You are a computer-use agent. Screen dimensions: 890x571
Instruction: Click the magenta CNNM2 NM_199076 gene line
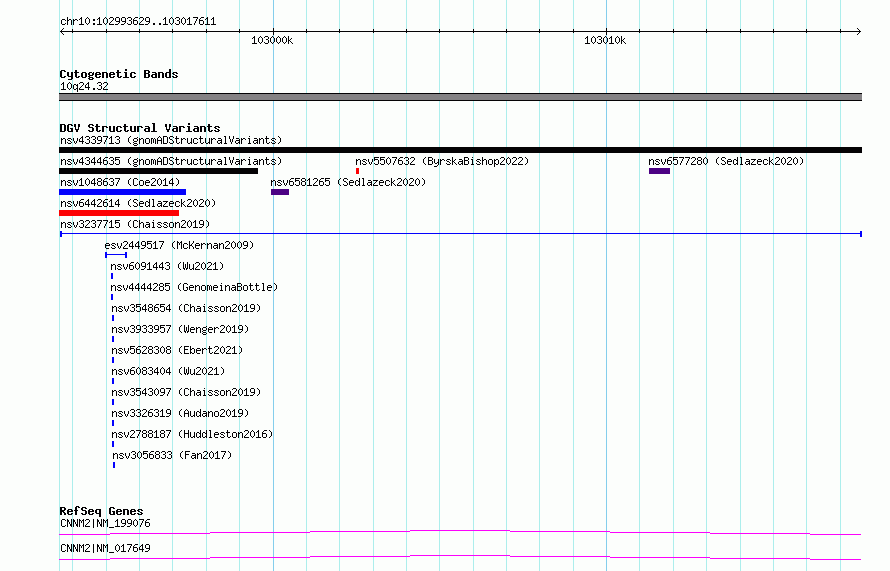(x=460, y=532)
